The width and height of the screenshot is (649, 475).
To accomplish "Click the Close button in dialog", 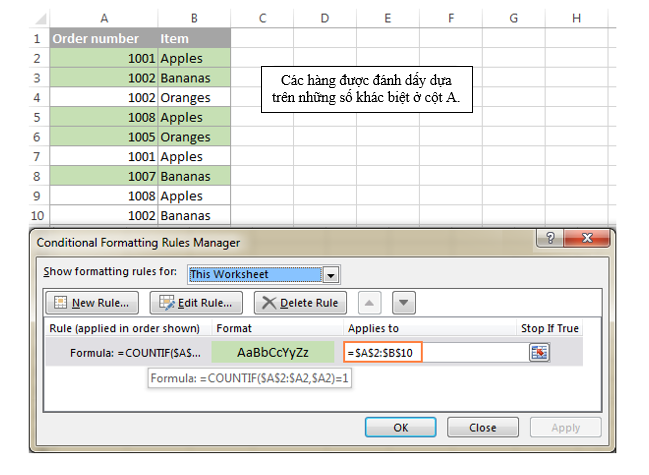I will [482, 427].
